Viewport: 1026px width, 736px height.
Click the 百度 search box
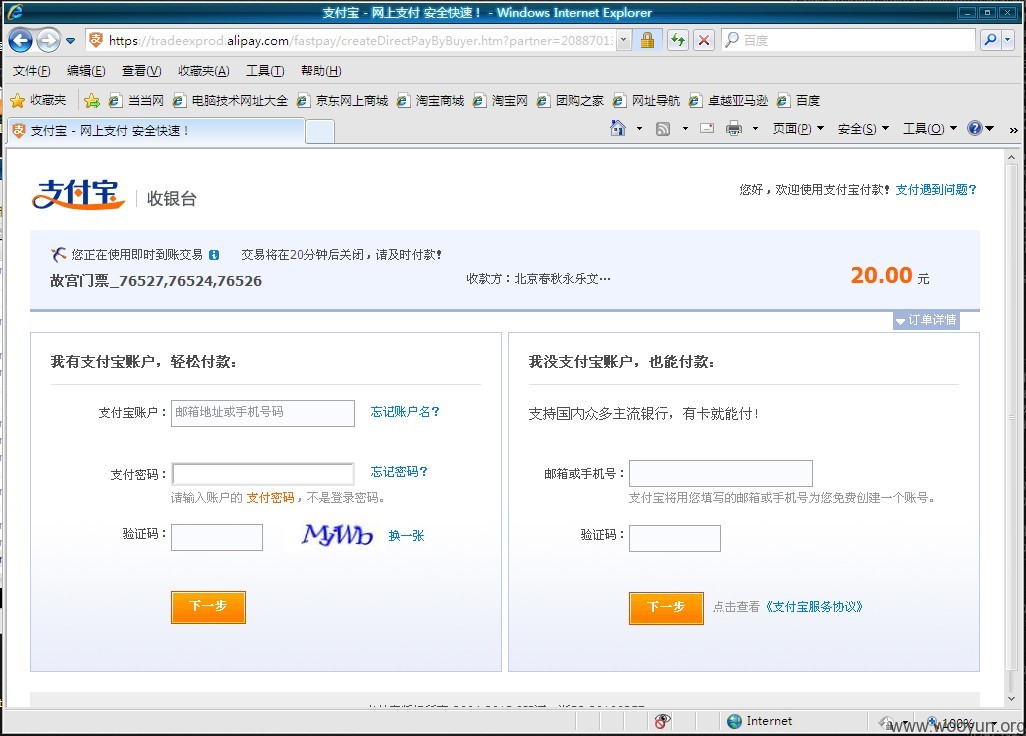(849, 41)
